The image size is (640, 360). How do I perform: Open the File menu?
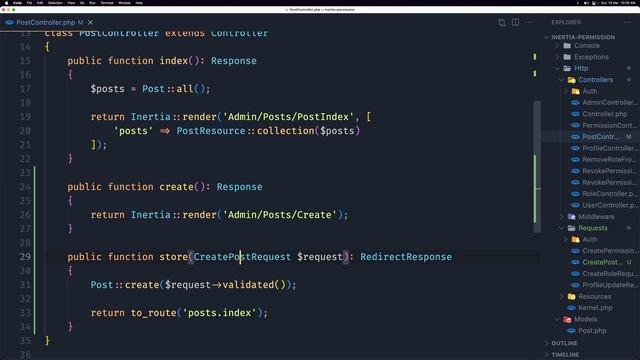pyautogui.click(x=29, y=3)
